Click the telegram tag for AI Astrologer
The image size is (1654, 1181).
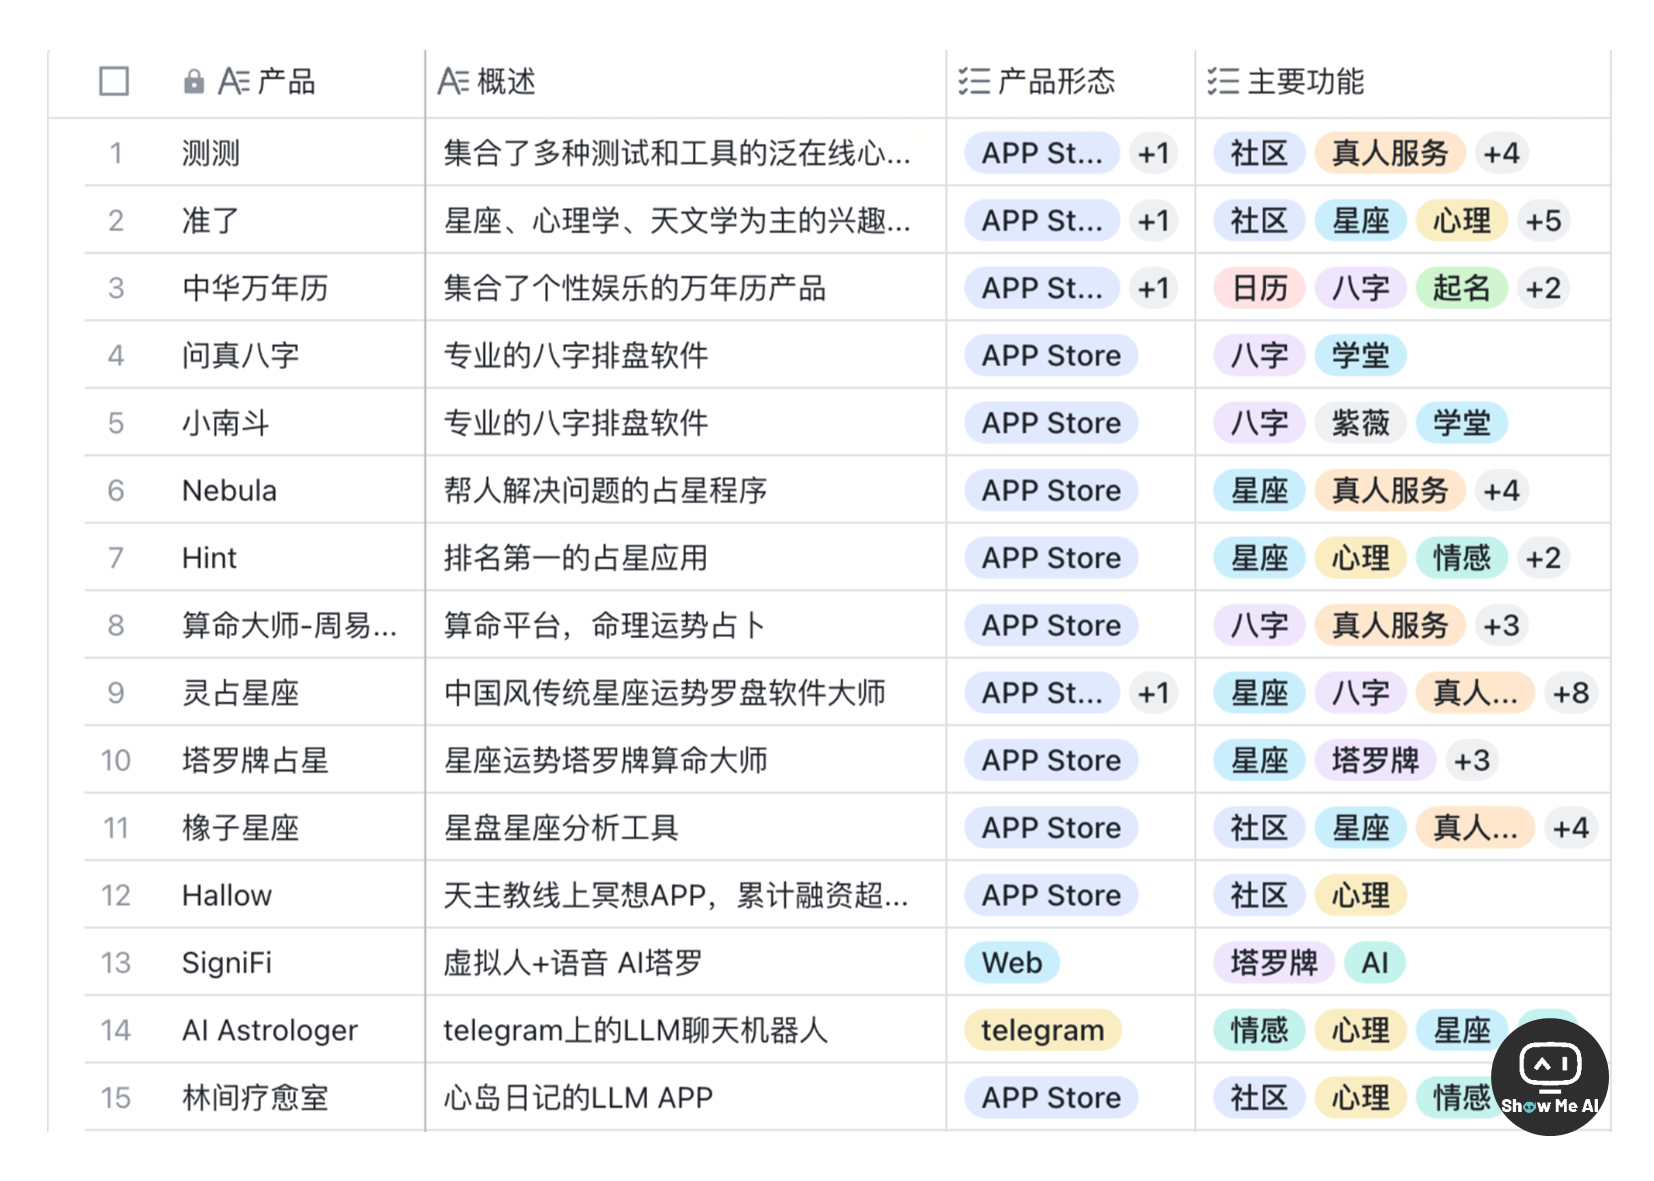(1043, 1030)
